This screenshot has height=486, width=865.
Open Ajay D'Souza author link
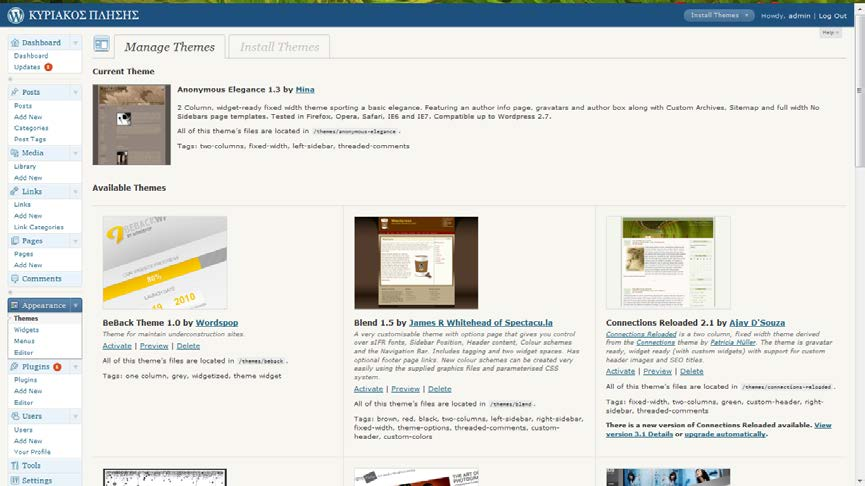(757, 323)
